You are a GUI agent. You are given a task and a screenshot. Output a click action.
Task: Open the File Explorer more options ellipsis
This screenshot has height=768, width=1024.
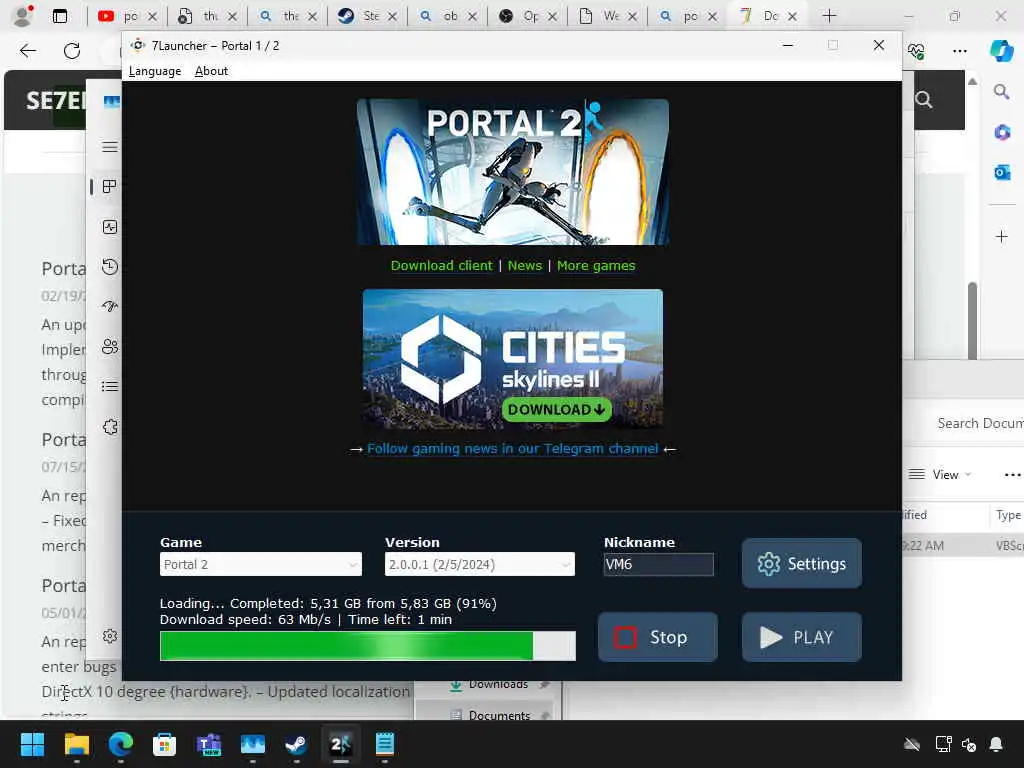point(1012,475)
